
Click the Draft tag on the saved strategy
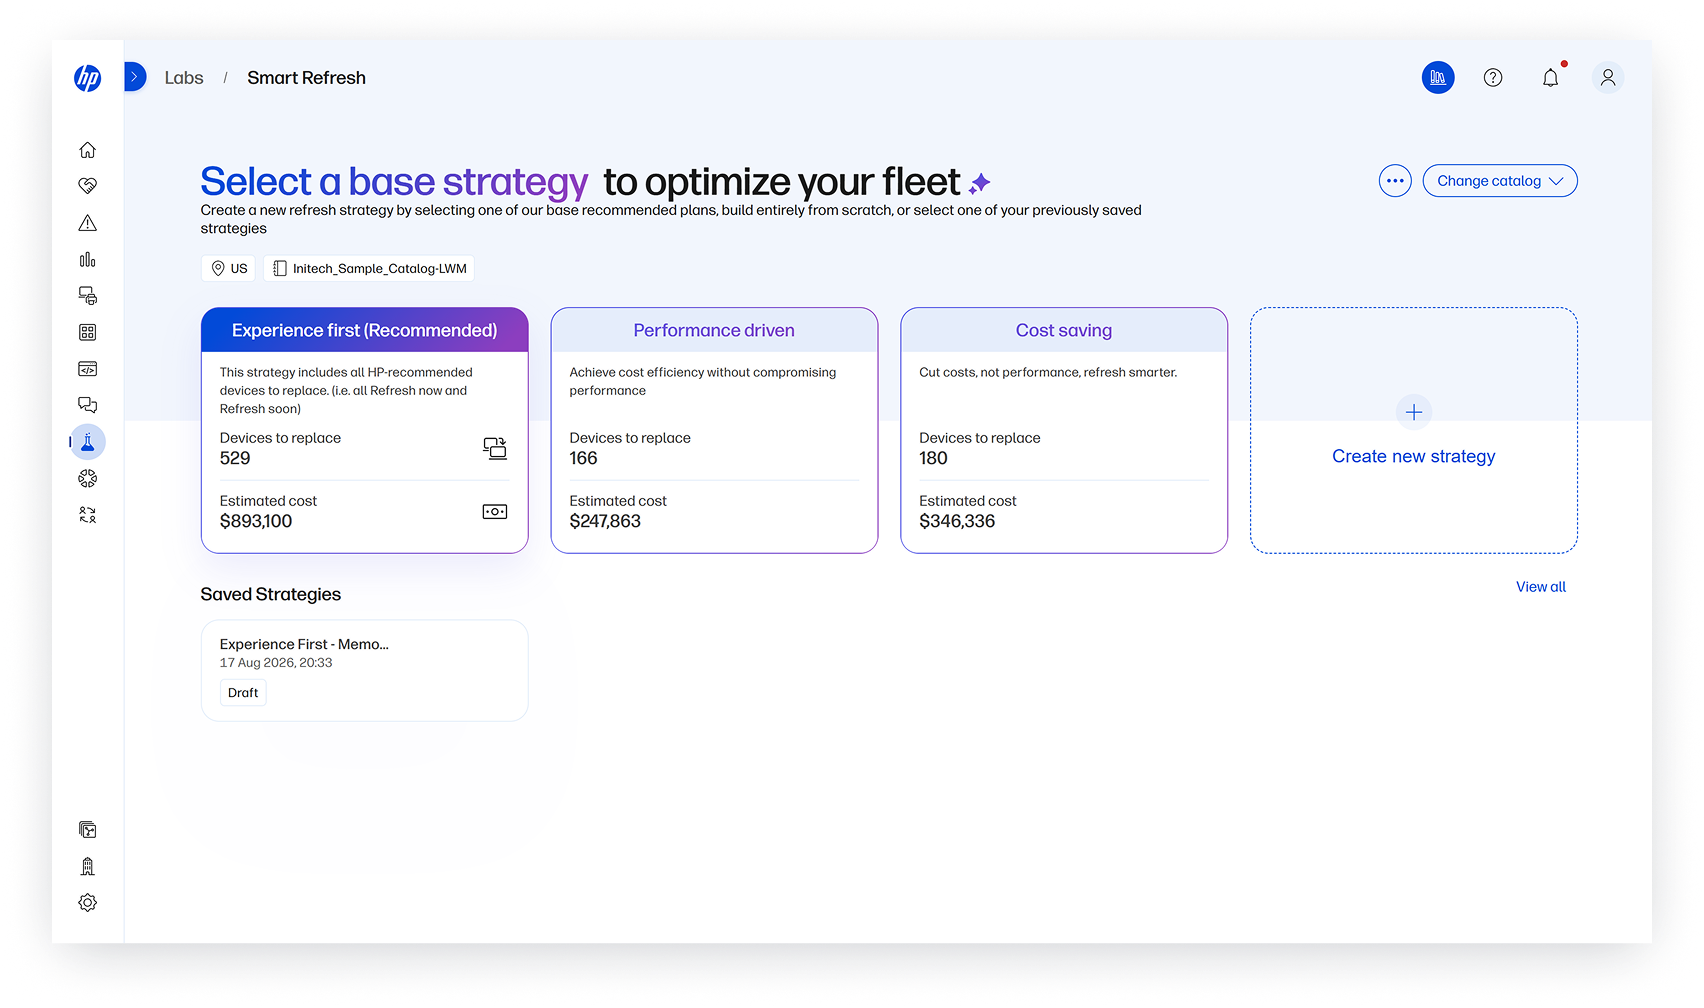point(243,693)
